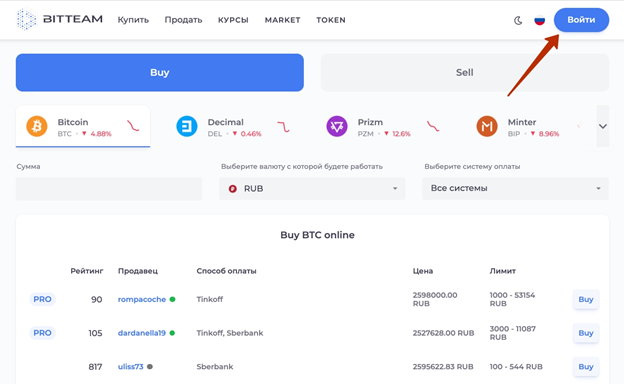624x384 pixels.
Task: Click PRO badge in rompacoche row
Action: coord(42,299)
